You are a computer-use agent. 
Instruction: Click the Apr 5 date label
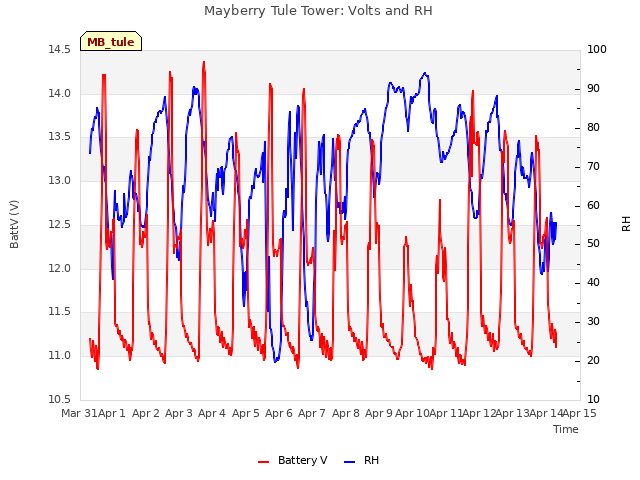[246, 413]
